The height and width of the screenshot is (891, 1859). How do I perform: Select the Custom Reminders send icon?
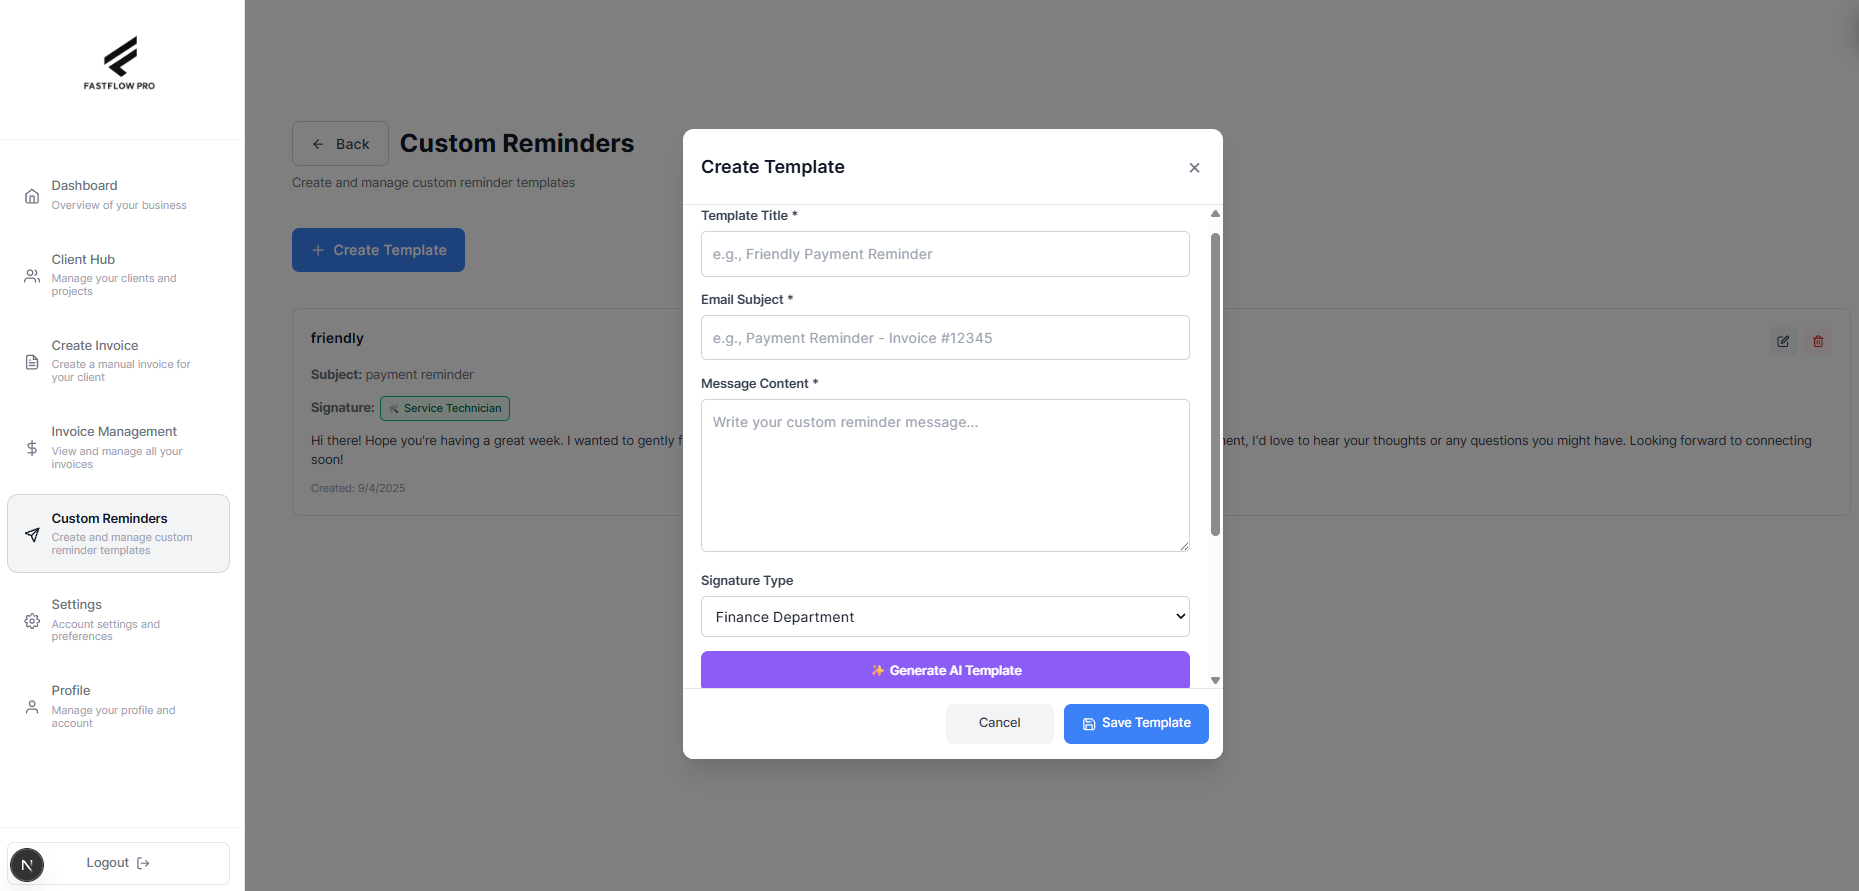click(31, 534)
